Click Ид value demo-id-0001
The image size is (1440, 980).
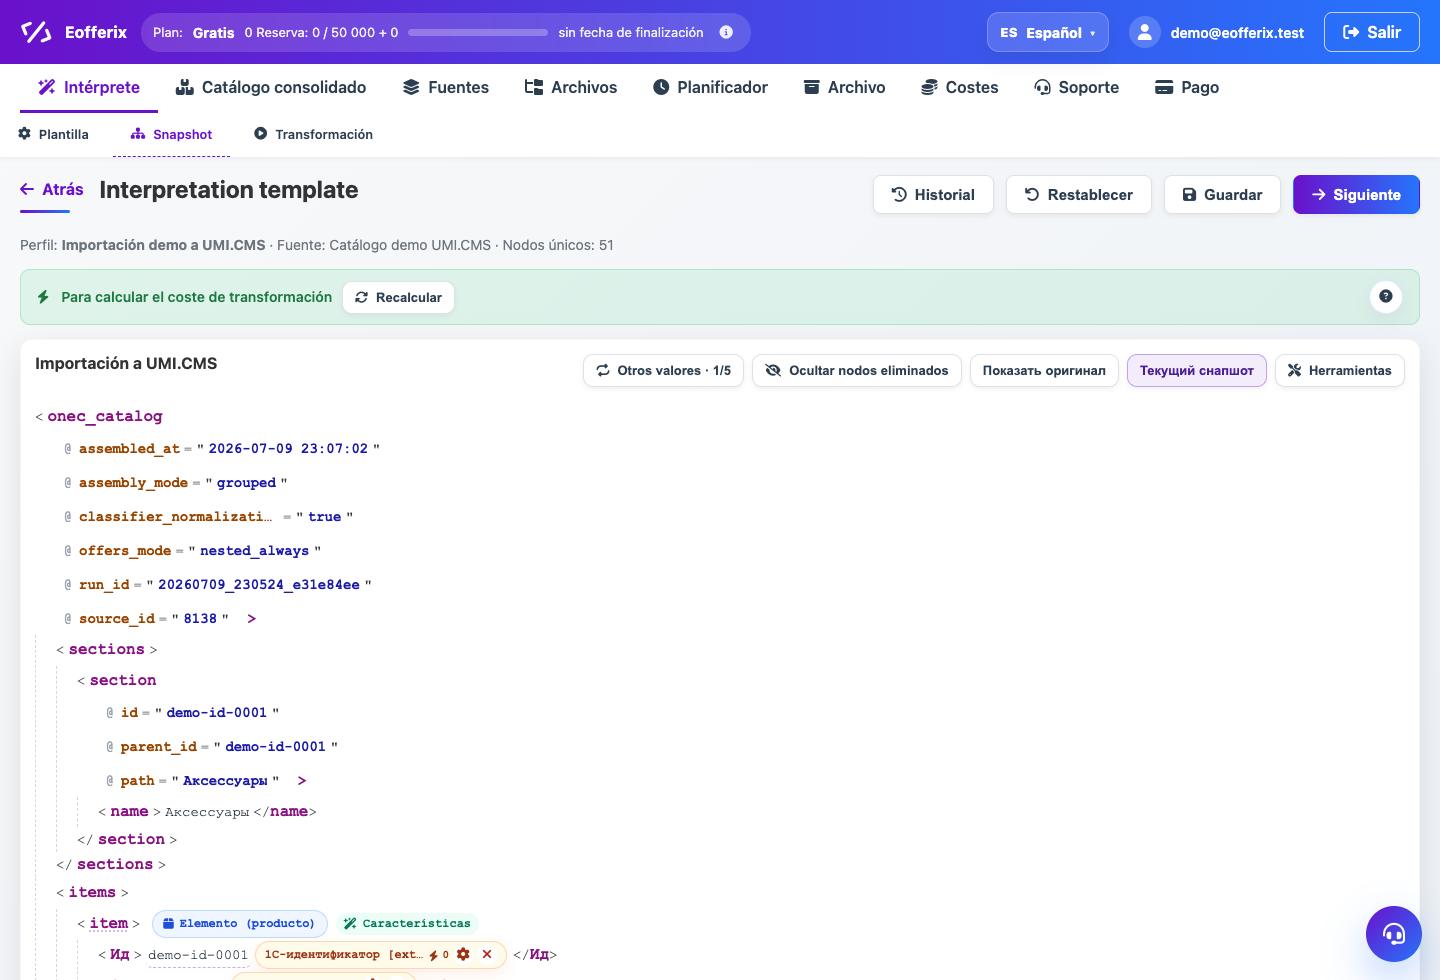[x=198, y=955]
